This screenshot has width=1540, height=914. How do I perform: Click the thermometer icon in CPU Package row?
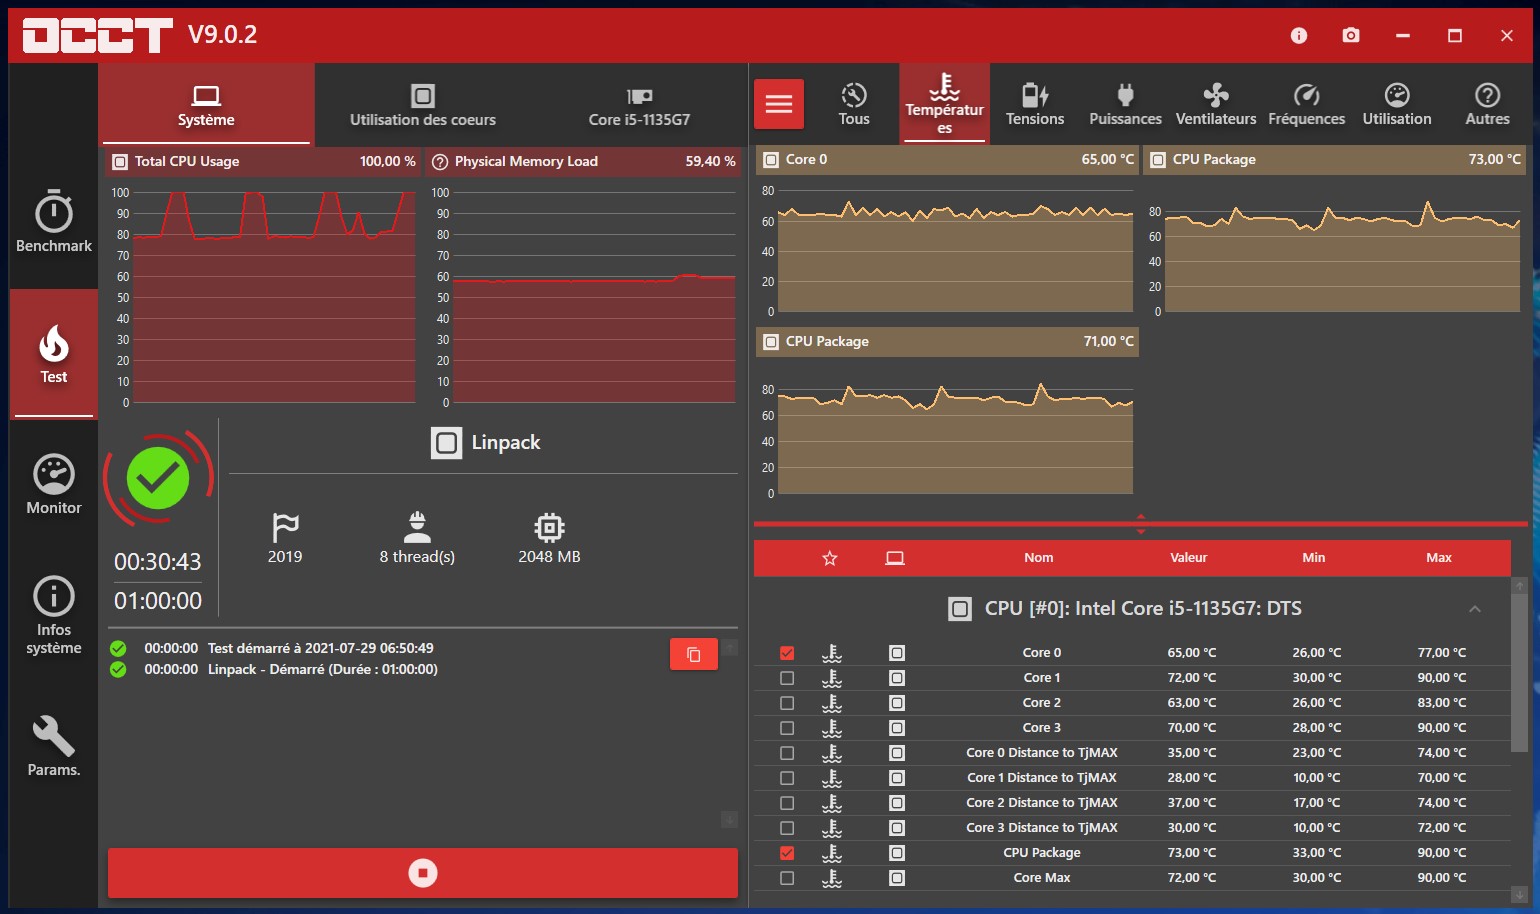(x=832, y=853)
